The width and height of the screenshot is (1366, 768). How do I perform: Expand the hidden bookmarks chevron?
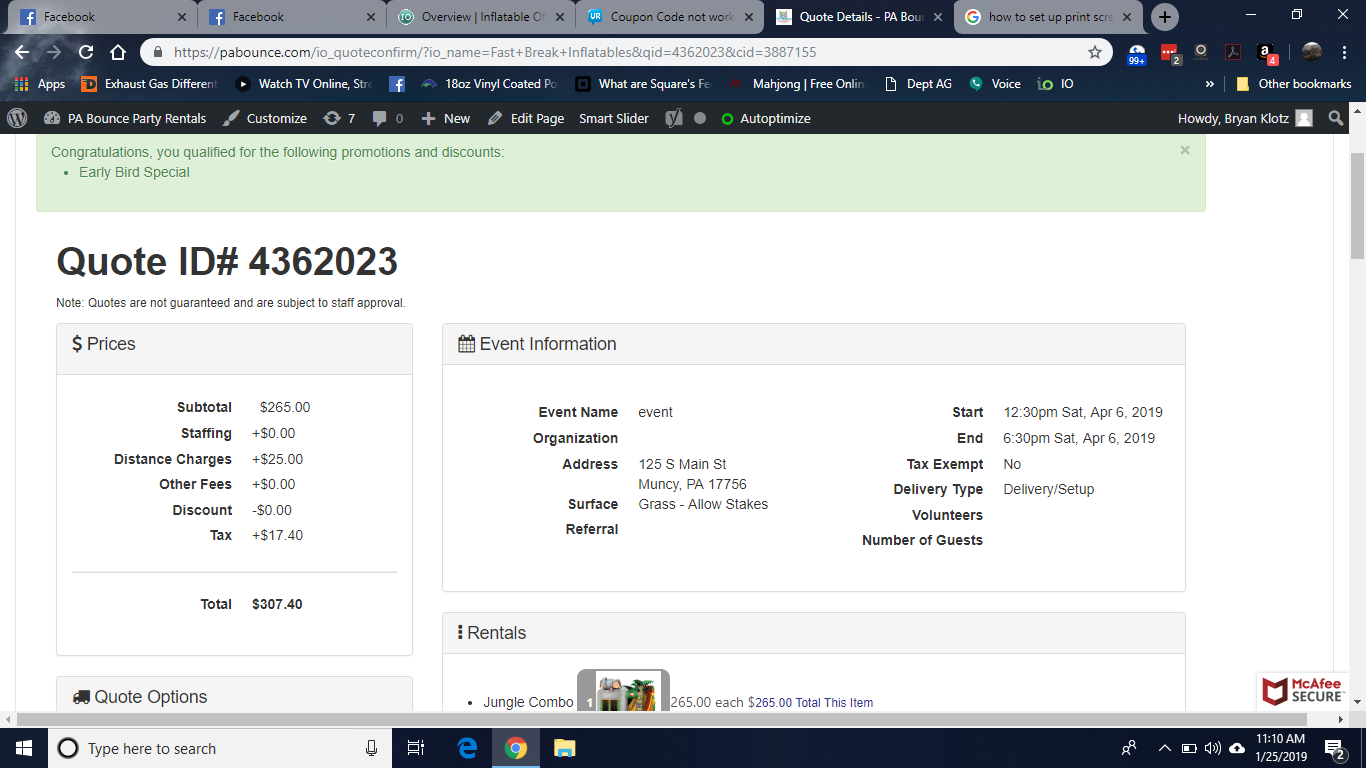point(1209,84)
